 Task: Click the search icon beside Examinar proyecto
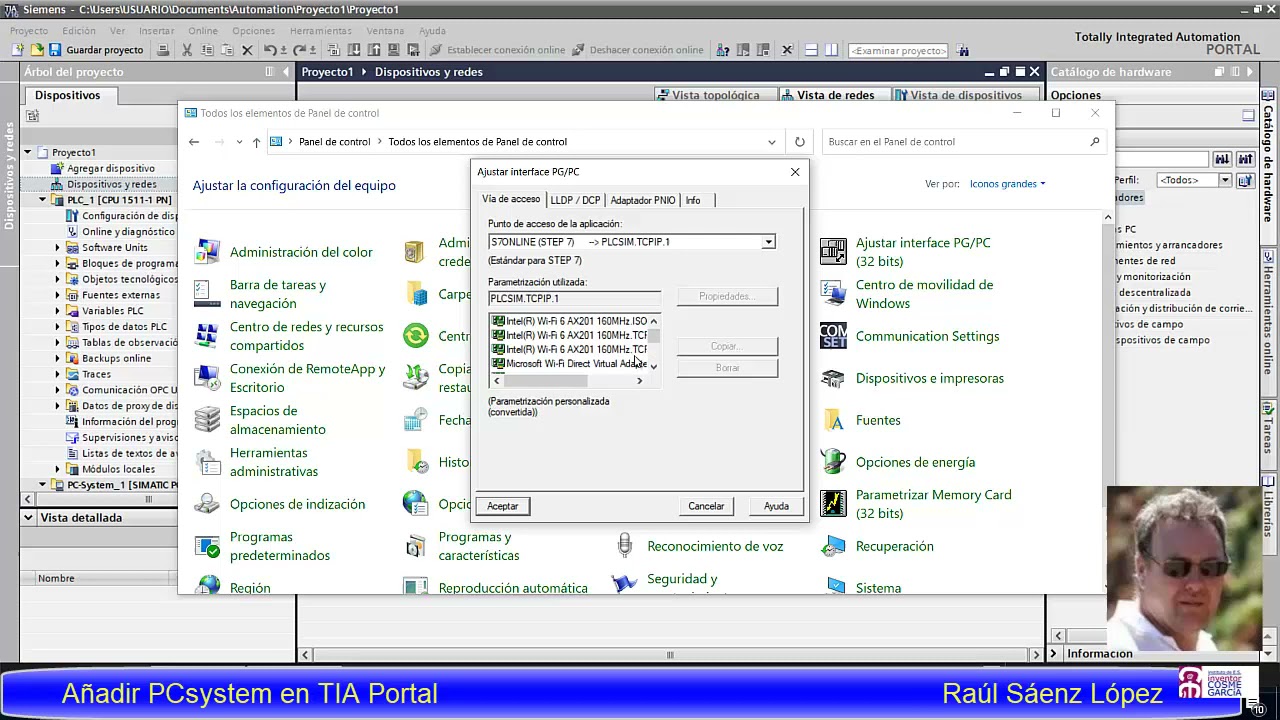click(x=963, y=50)
